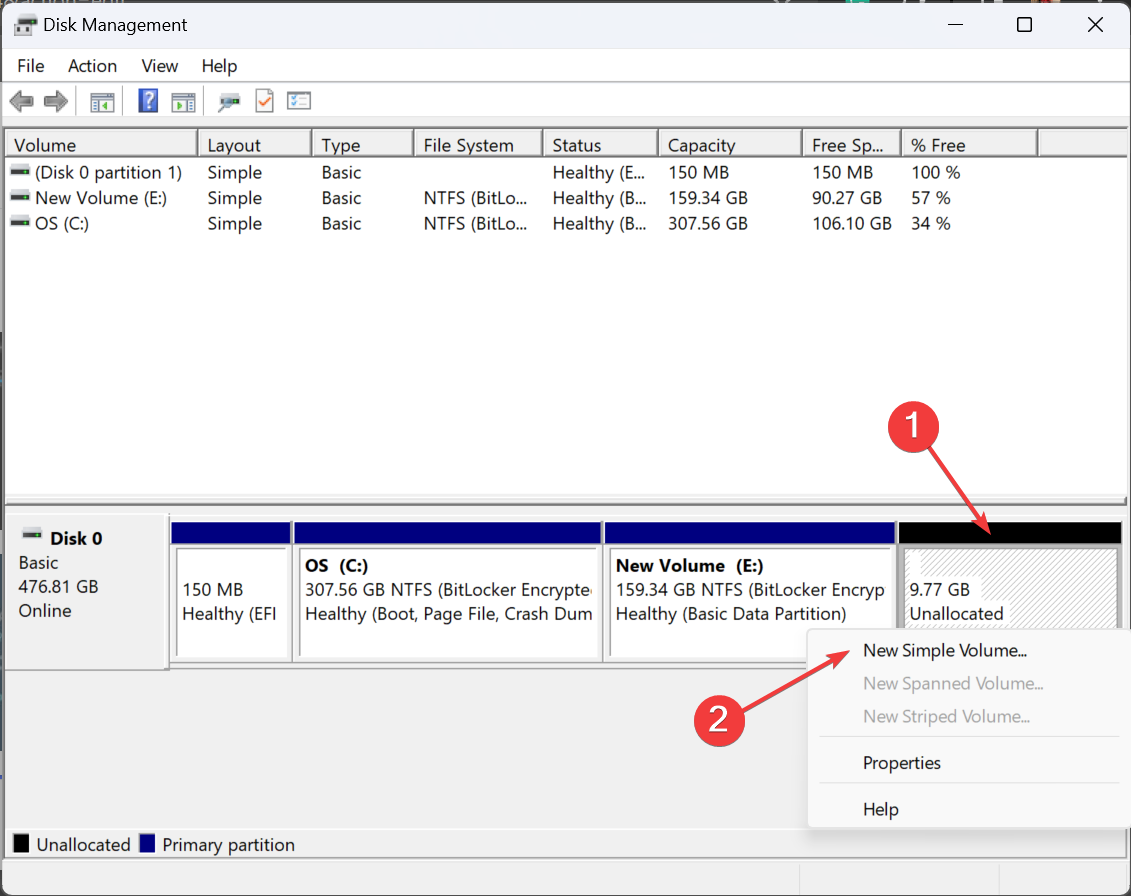Click the Unallocated legend label
The width and height of the screenshot is (1131, 896).
[x=84, y=845]
